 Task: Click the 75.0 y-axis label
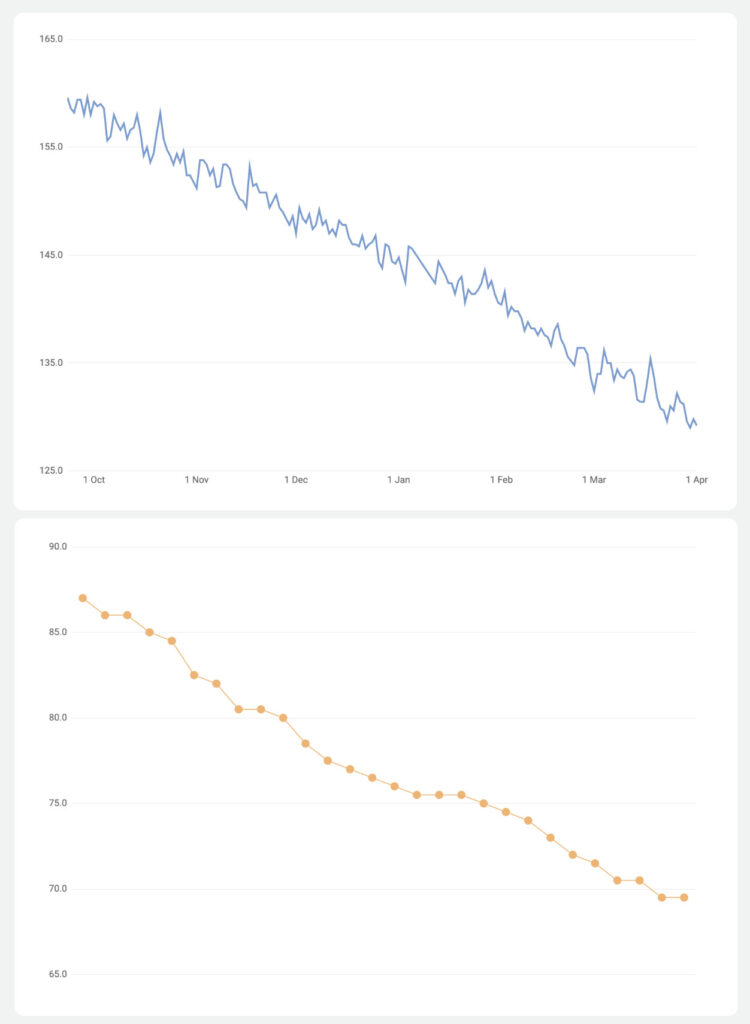56,803
